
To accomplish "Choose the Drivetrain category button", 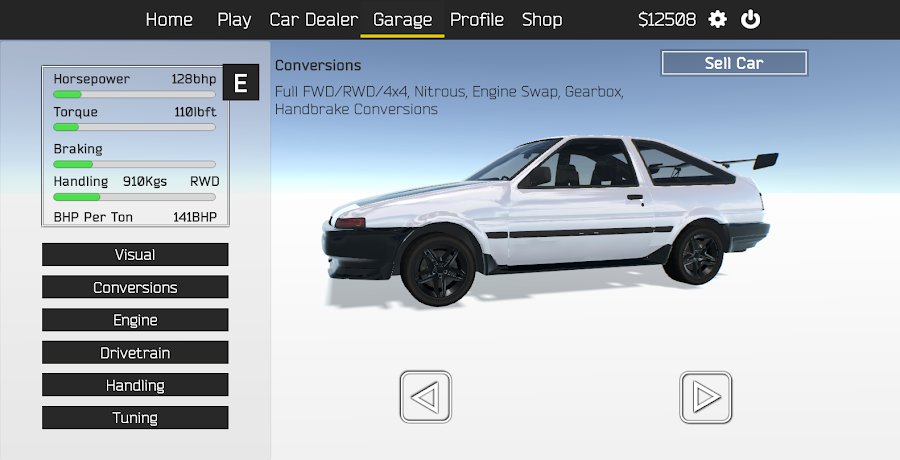I will pyautogui.click(x=135, y=353).
